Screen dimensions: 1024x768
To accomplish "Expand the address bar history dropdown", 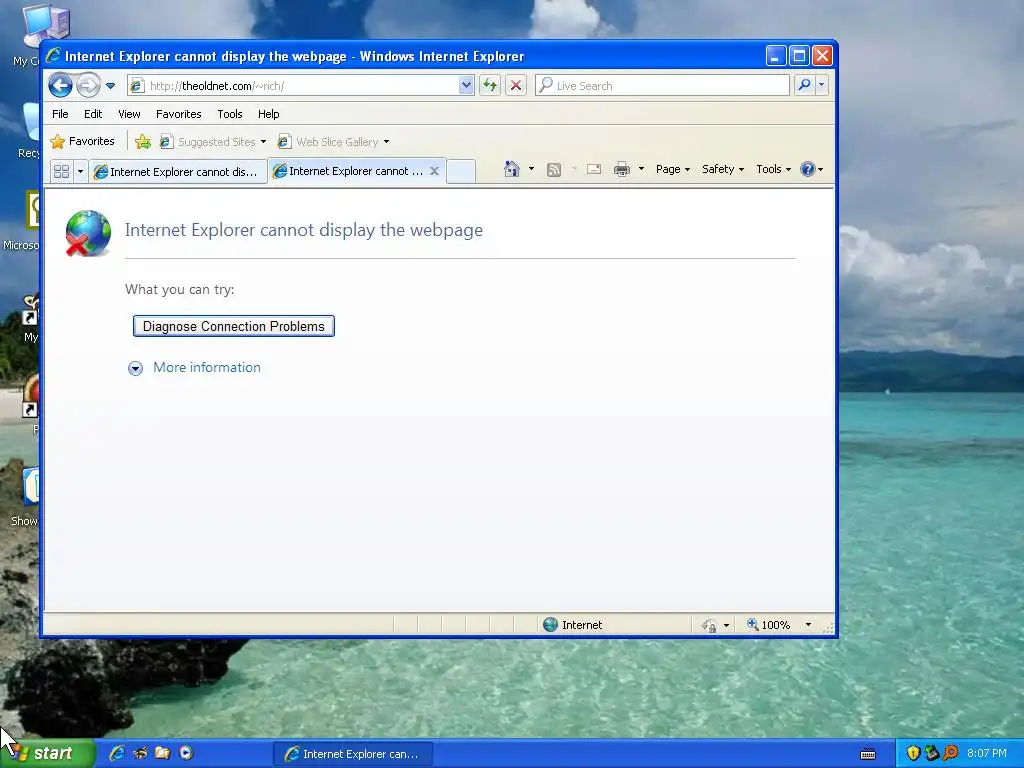I will pyautogui.click(x=466, y=86).
